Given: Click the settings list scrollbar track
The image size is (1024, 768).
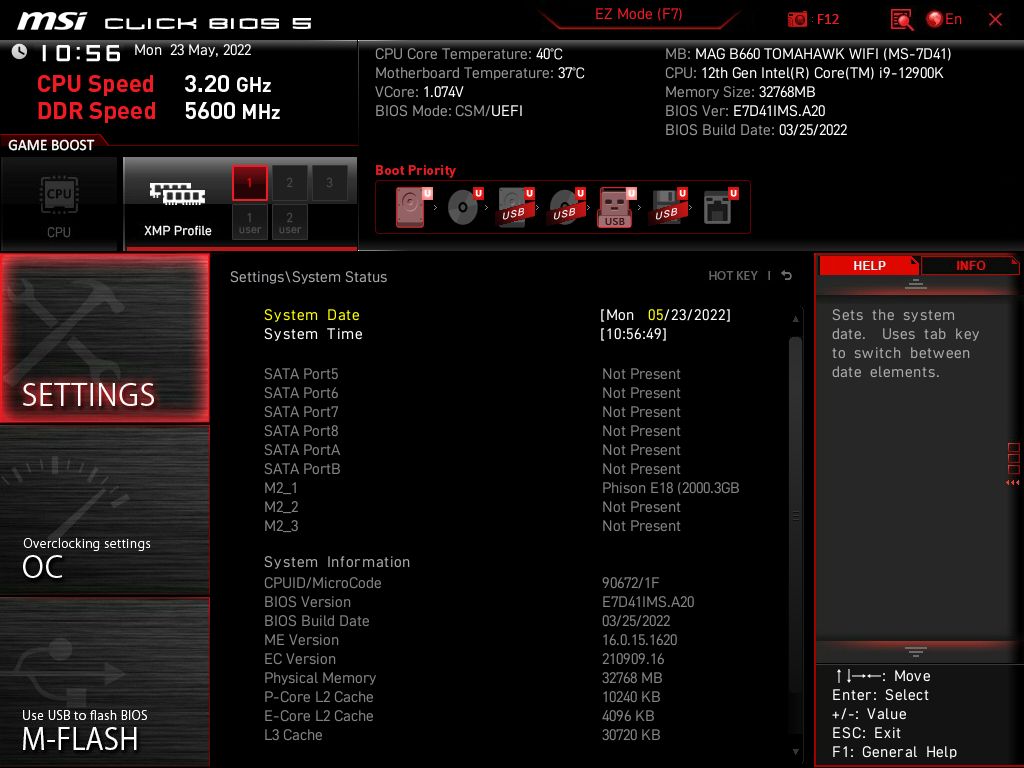Looking at the screenshot, I should coord(795,536).
